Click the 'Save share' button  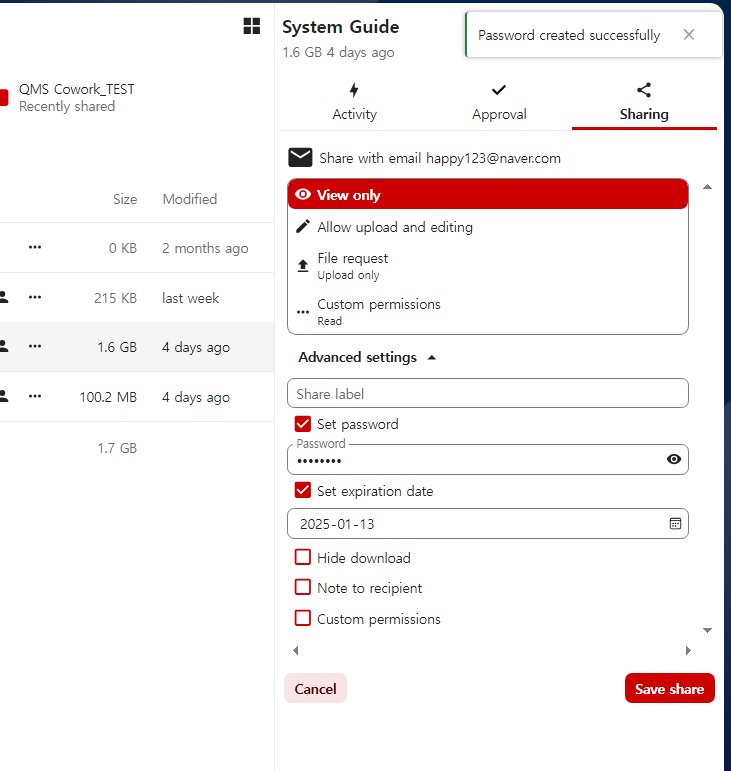click(x=669, y=689)
